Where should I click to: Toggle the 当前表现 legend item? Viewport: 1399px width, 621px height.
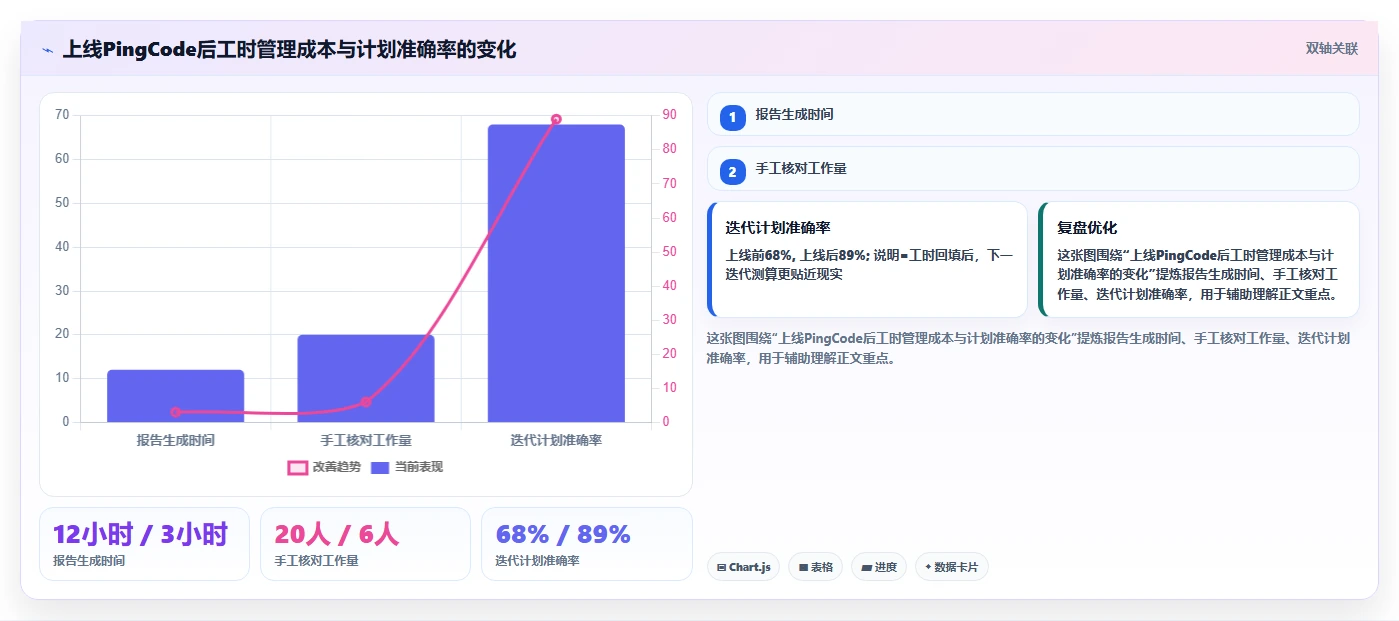[x=407, y=467]
